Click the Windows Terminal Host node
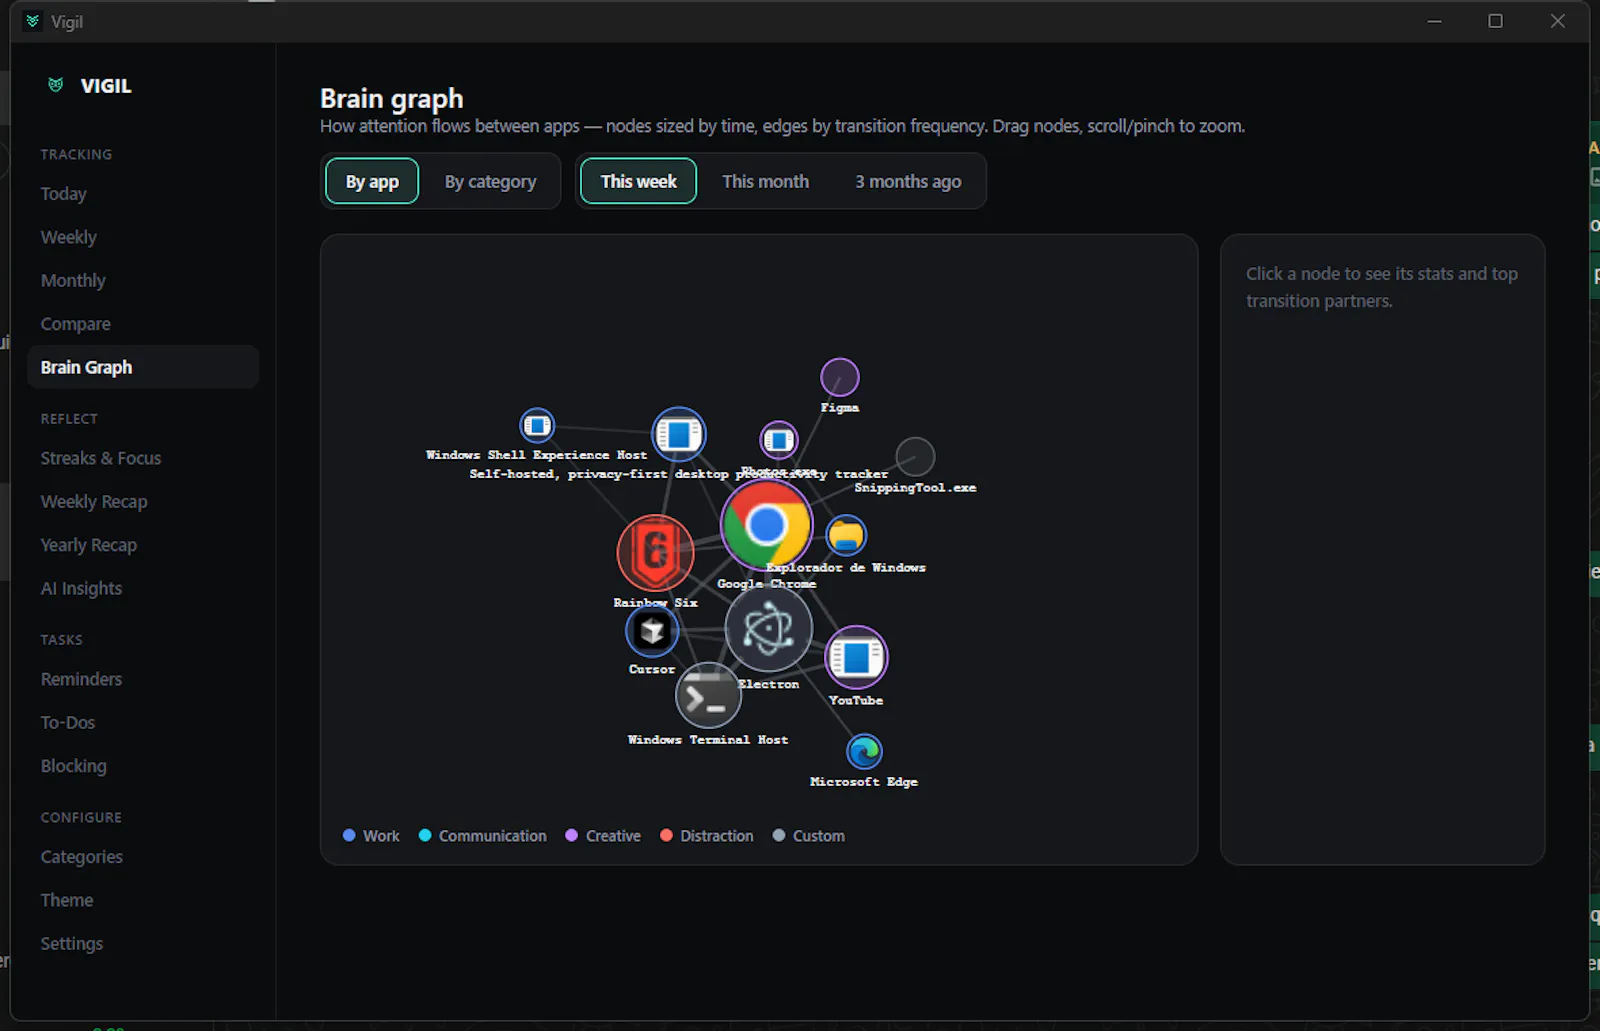Viewport: 1600px width, 1031px height. click(708, 696)
